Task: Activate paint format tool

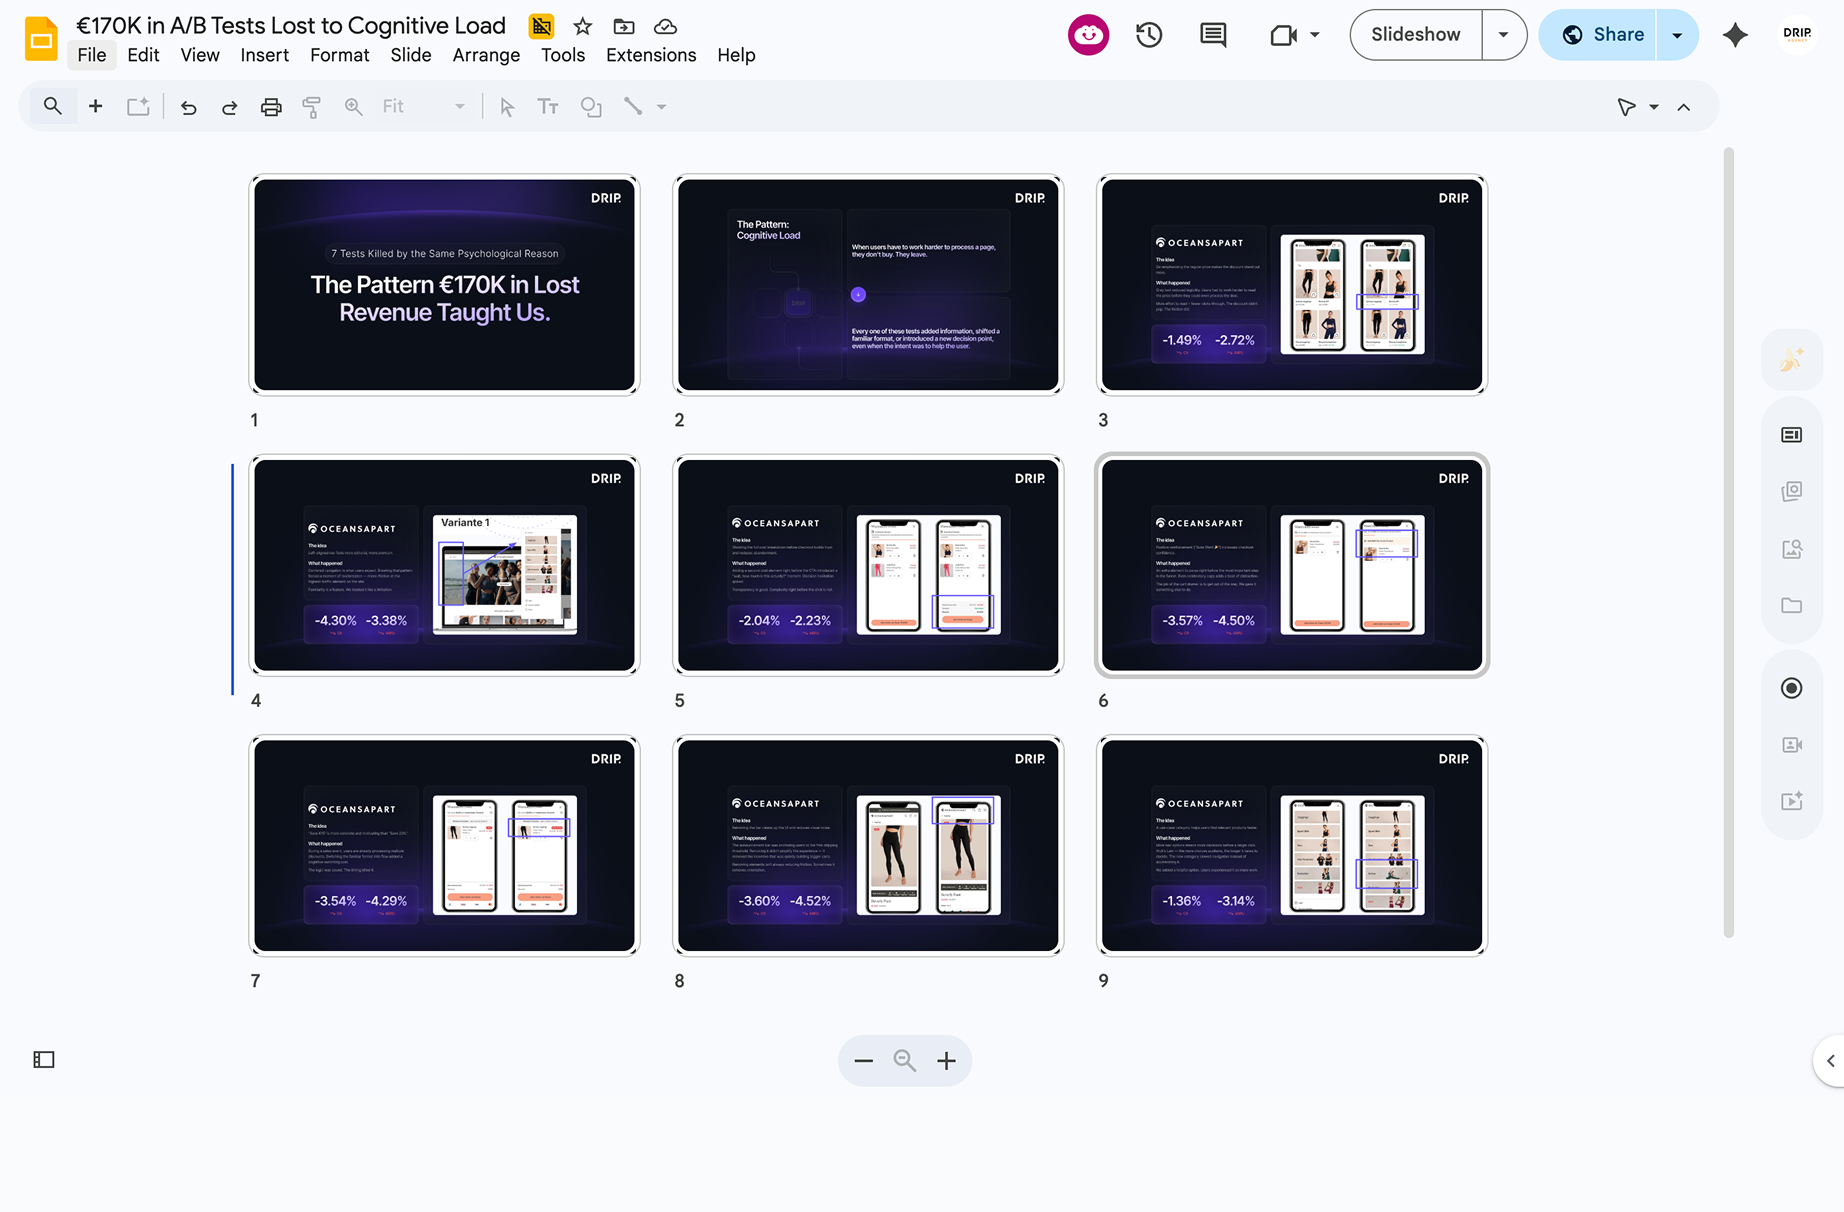Action: [312, 107]
